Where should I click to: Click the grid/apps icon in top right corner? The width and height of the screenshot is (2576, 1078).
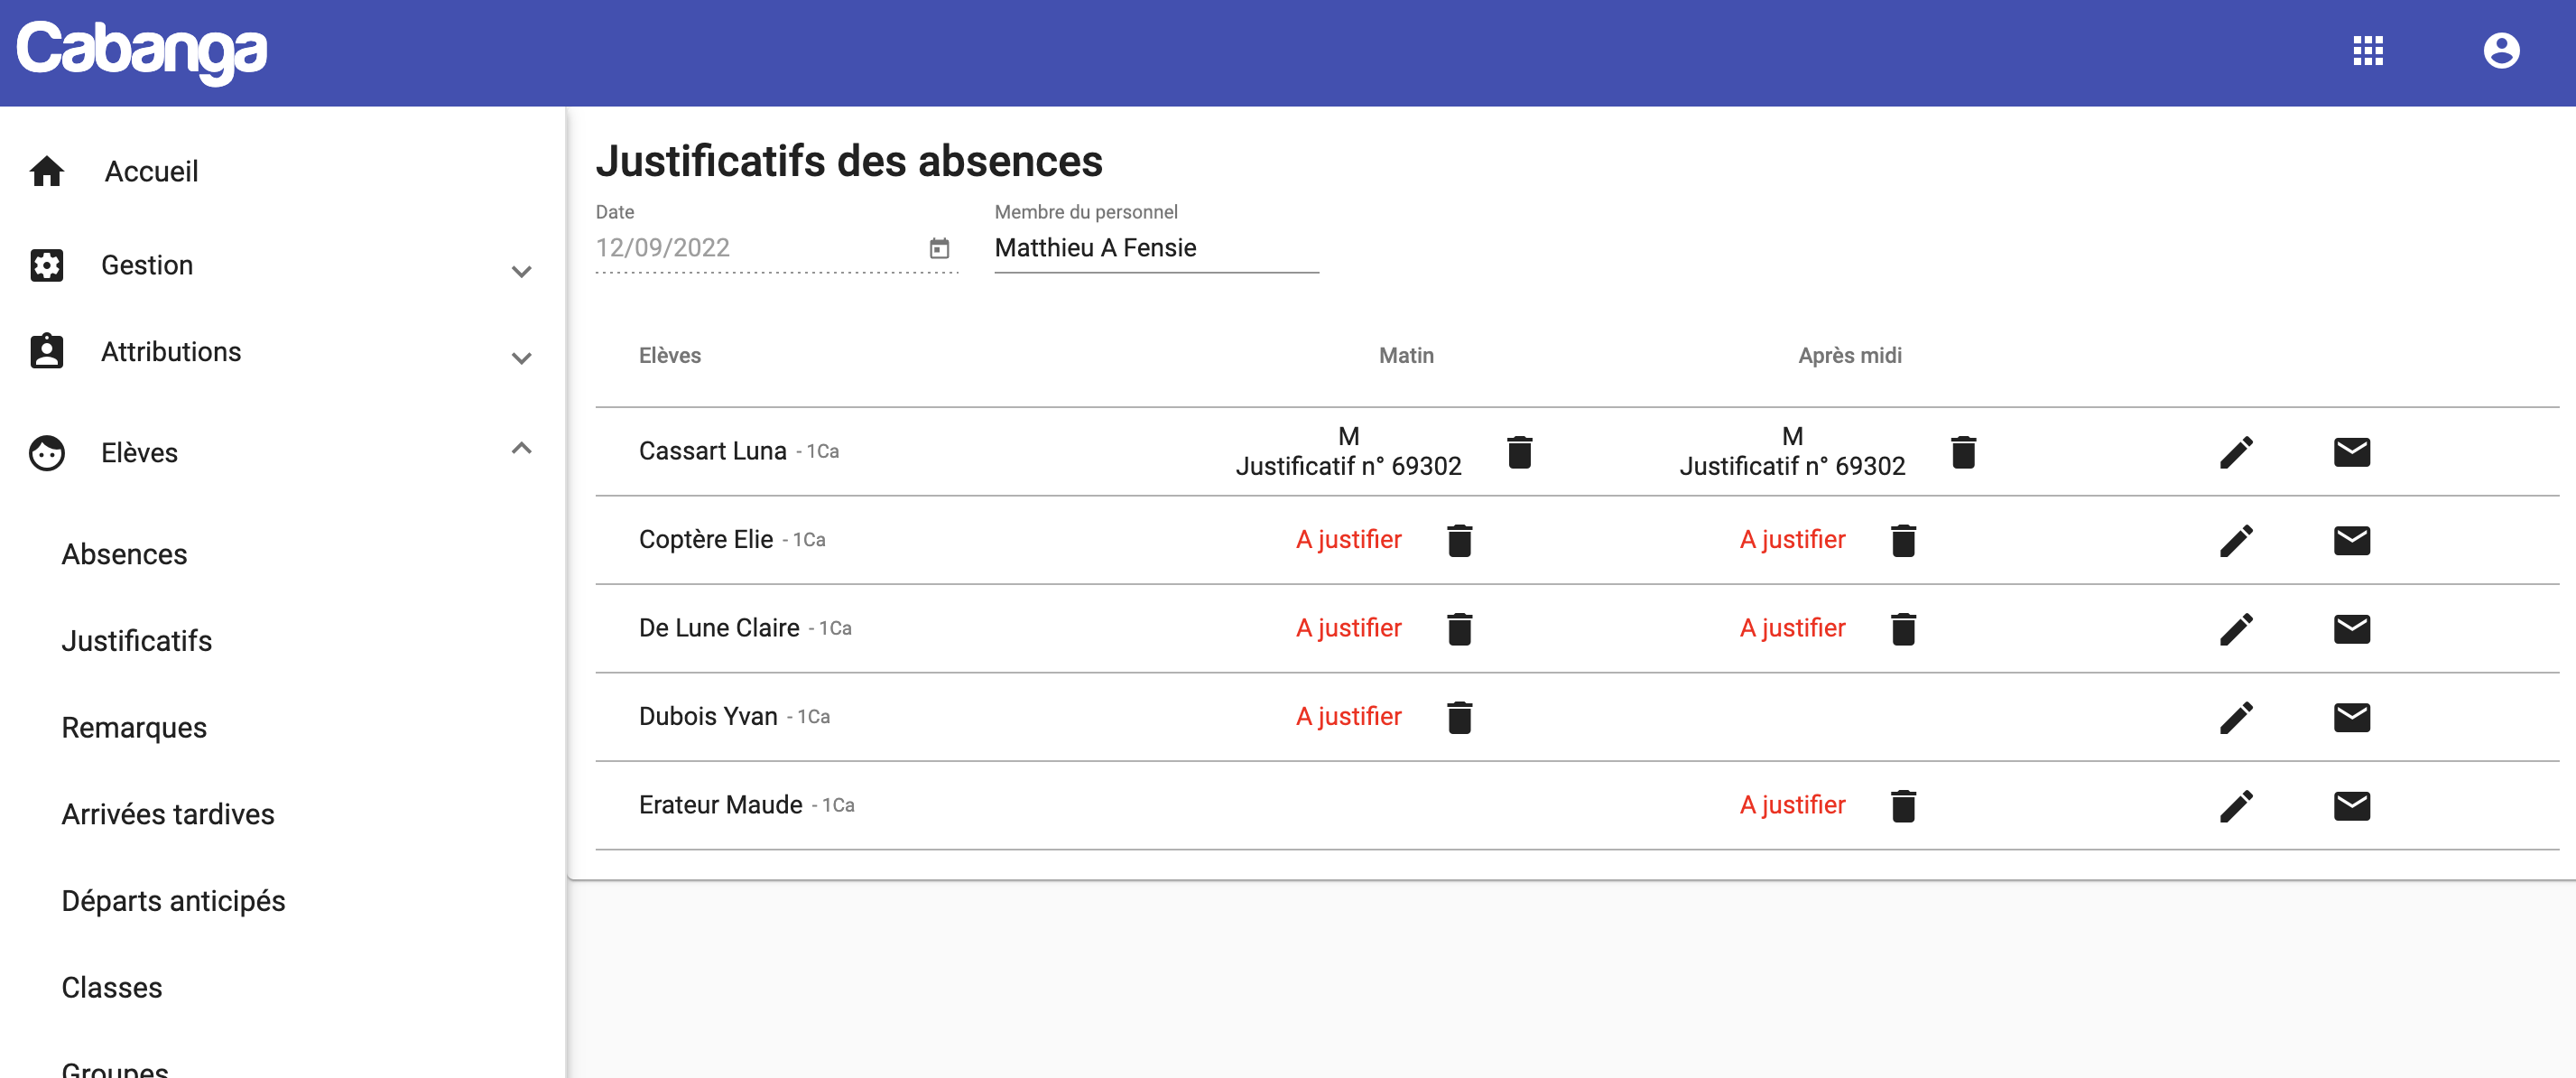pos(2368,51)
